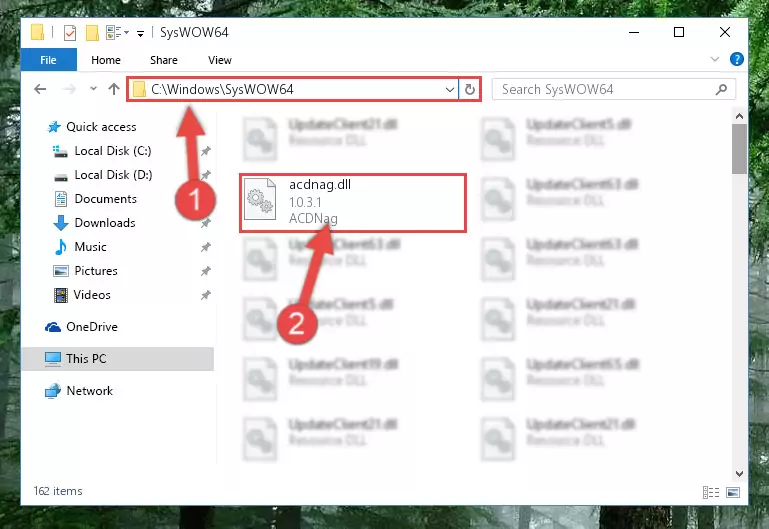Click the pin icon beside Videos
769x529 pixels.
click(206, 295)
